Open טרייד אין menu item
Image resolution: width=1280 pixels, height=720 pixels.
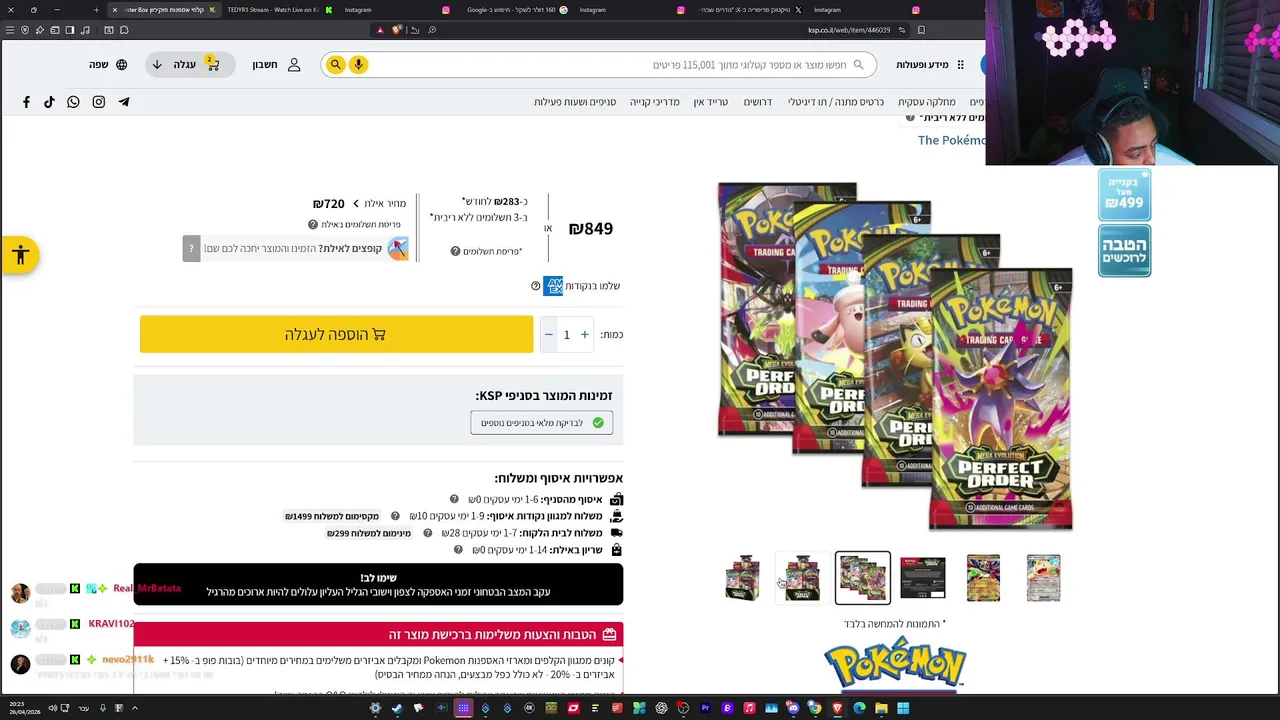(x=711, y=102)
